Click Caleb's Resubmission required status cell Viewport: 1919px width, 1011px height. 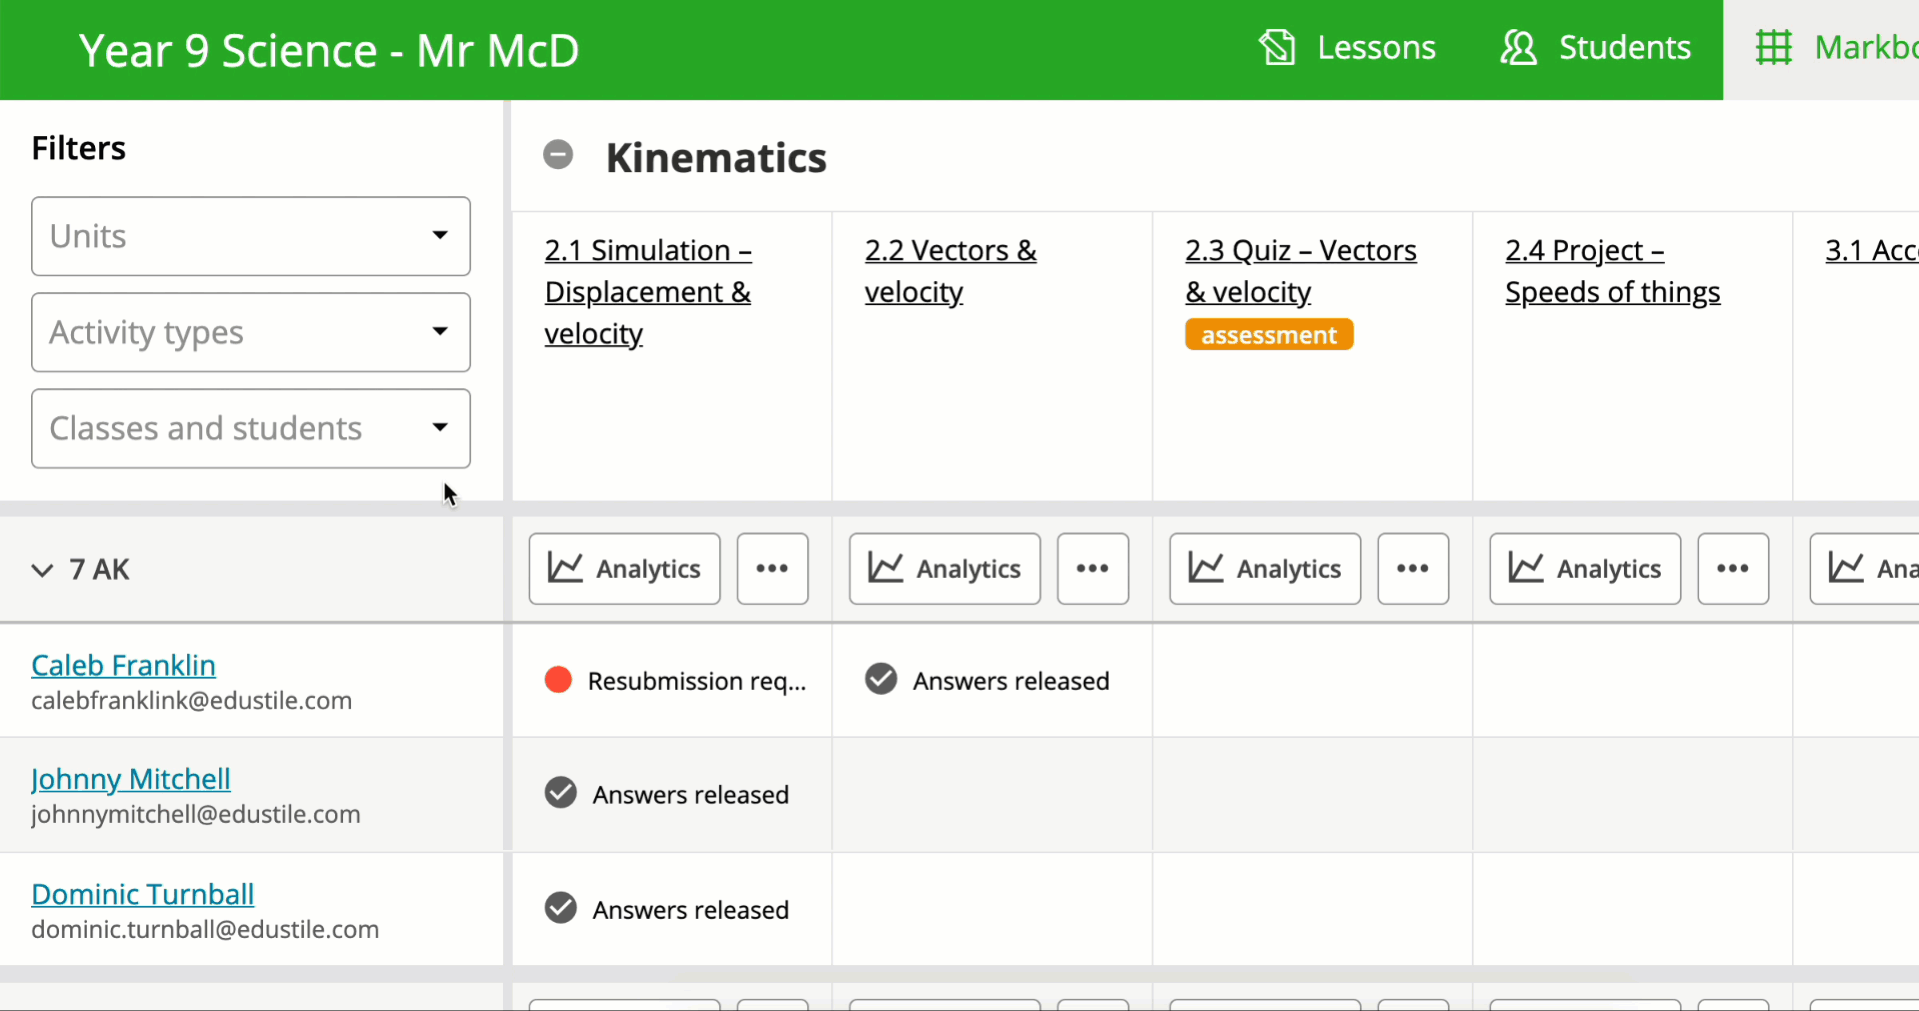click(672, 681)
